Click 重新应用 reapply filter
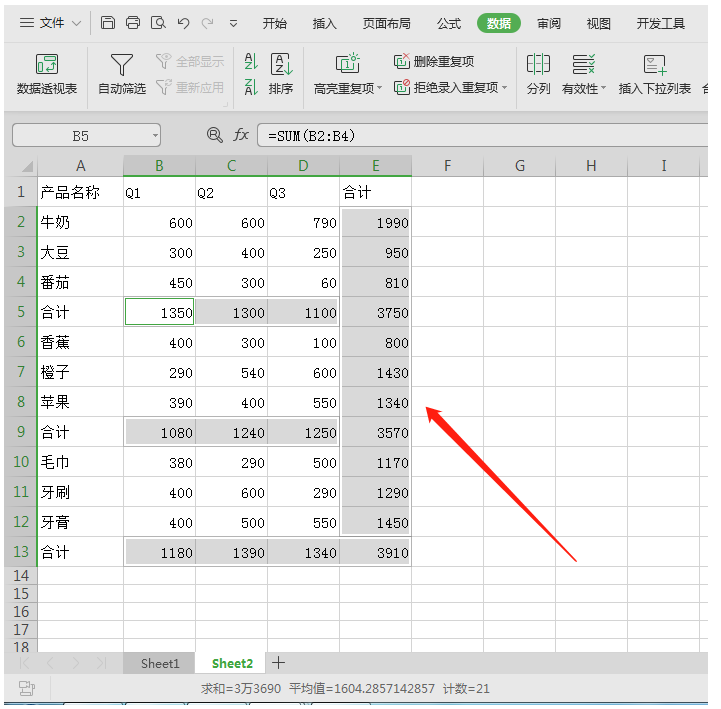This screenshot has width=721, height=709. (x=190, y=87)
